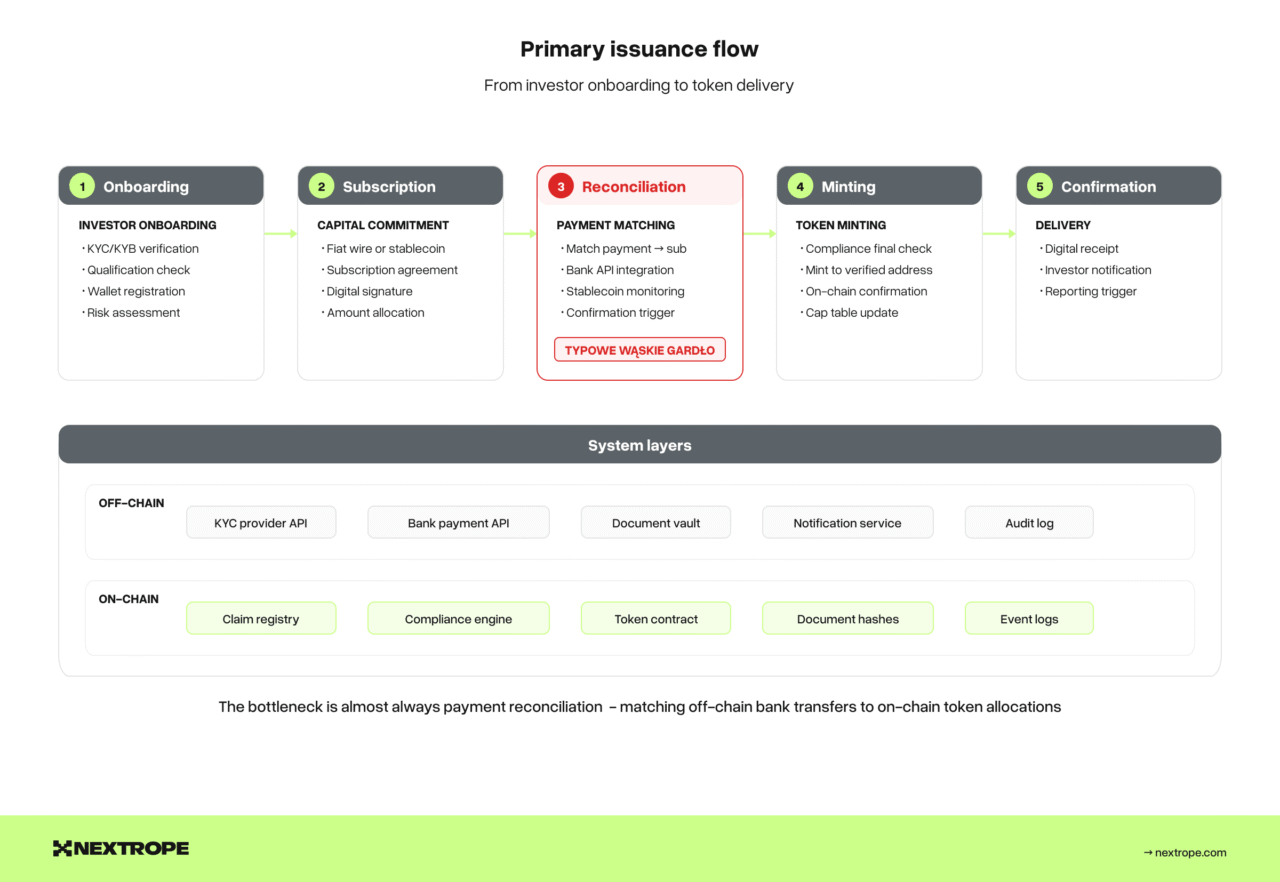Click the step 2 Subscription number badge

[321, 187]
